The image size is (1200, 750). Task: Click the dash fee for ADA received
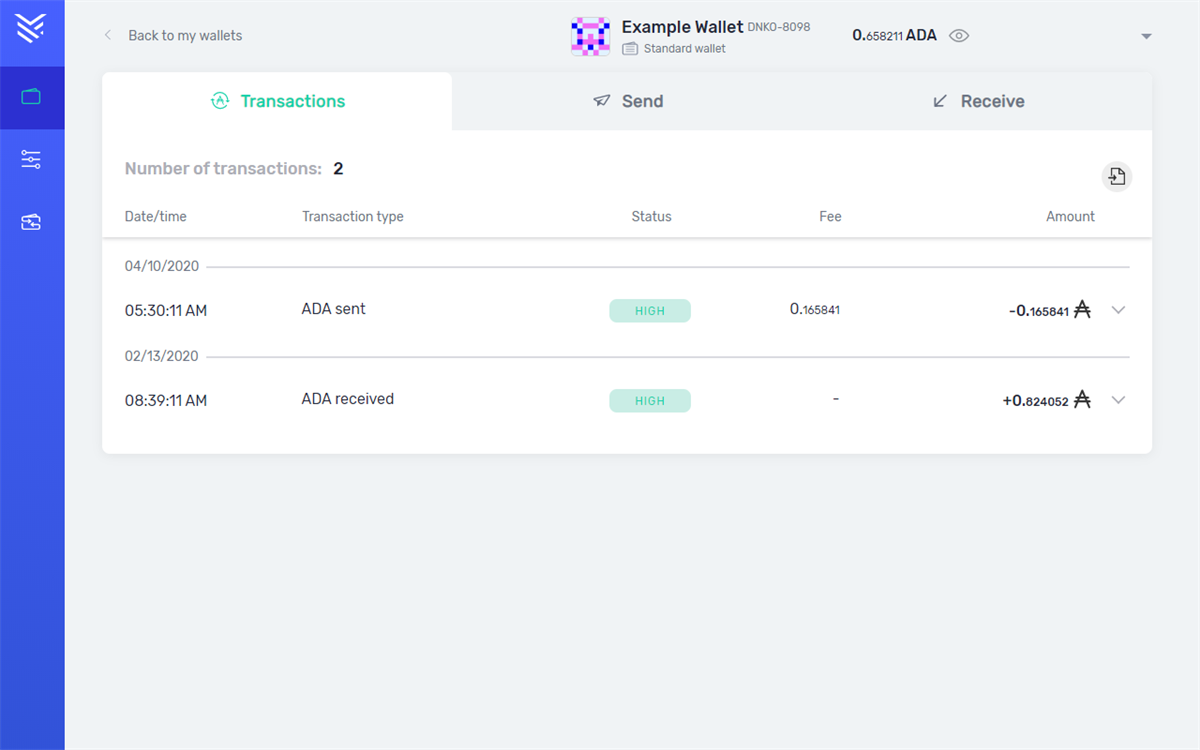[835, 399]
